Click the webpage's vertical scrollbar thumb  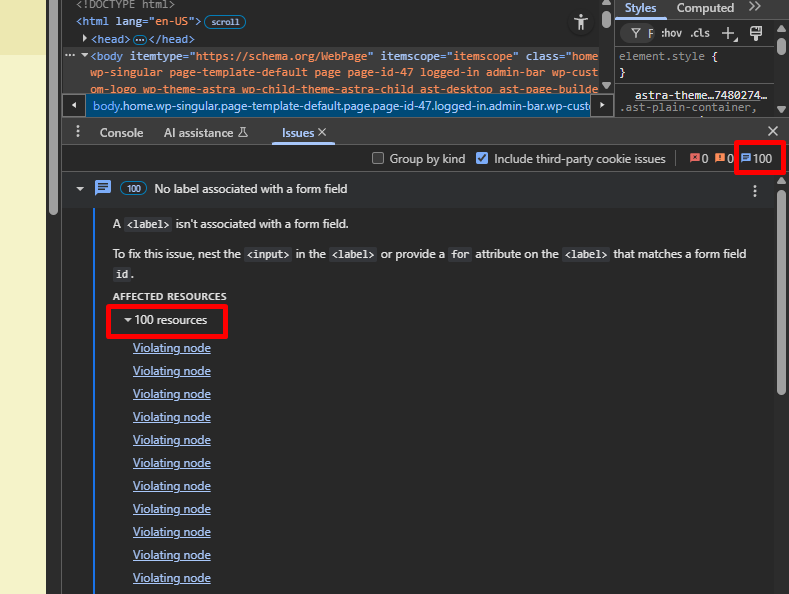point(53,108)
